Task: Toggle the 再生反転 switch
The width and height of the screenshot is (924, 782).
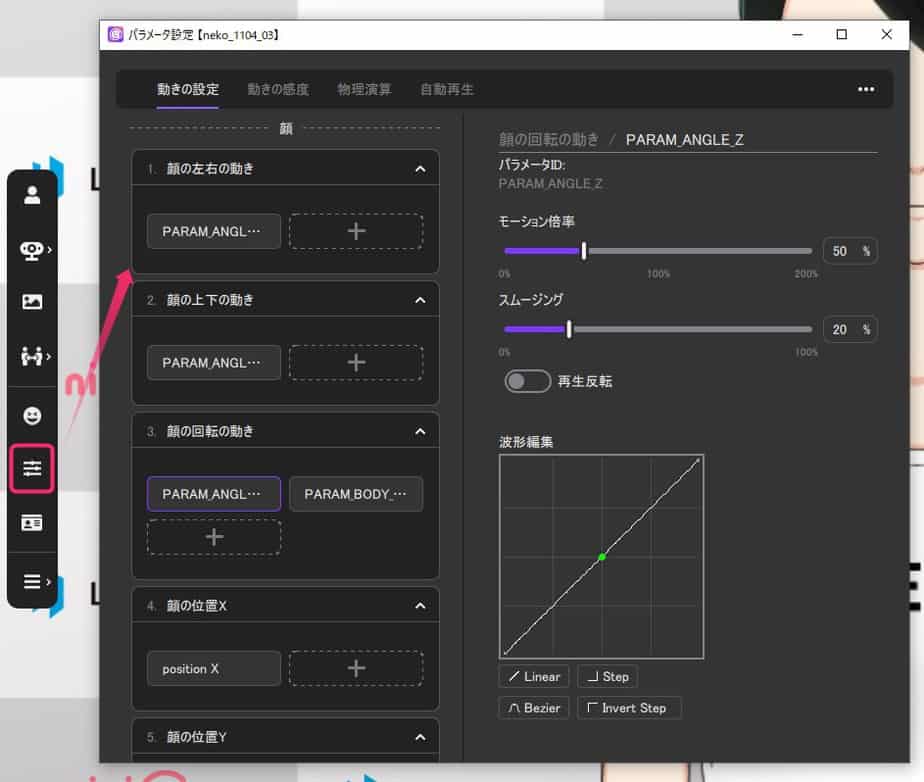Action: tap(527, 381)
